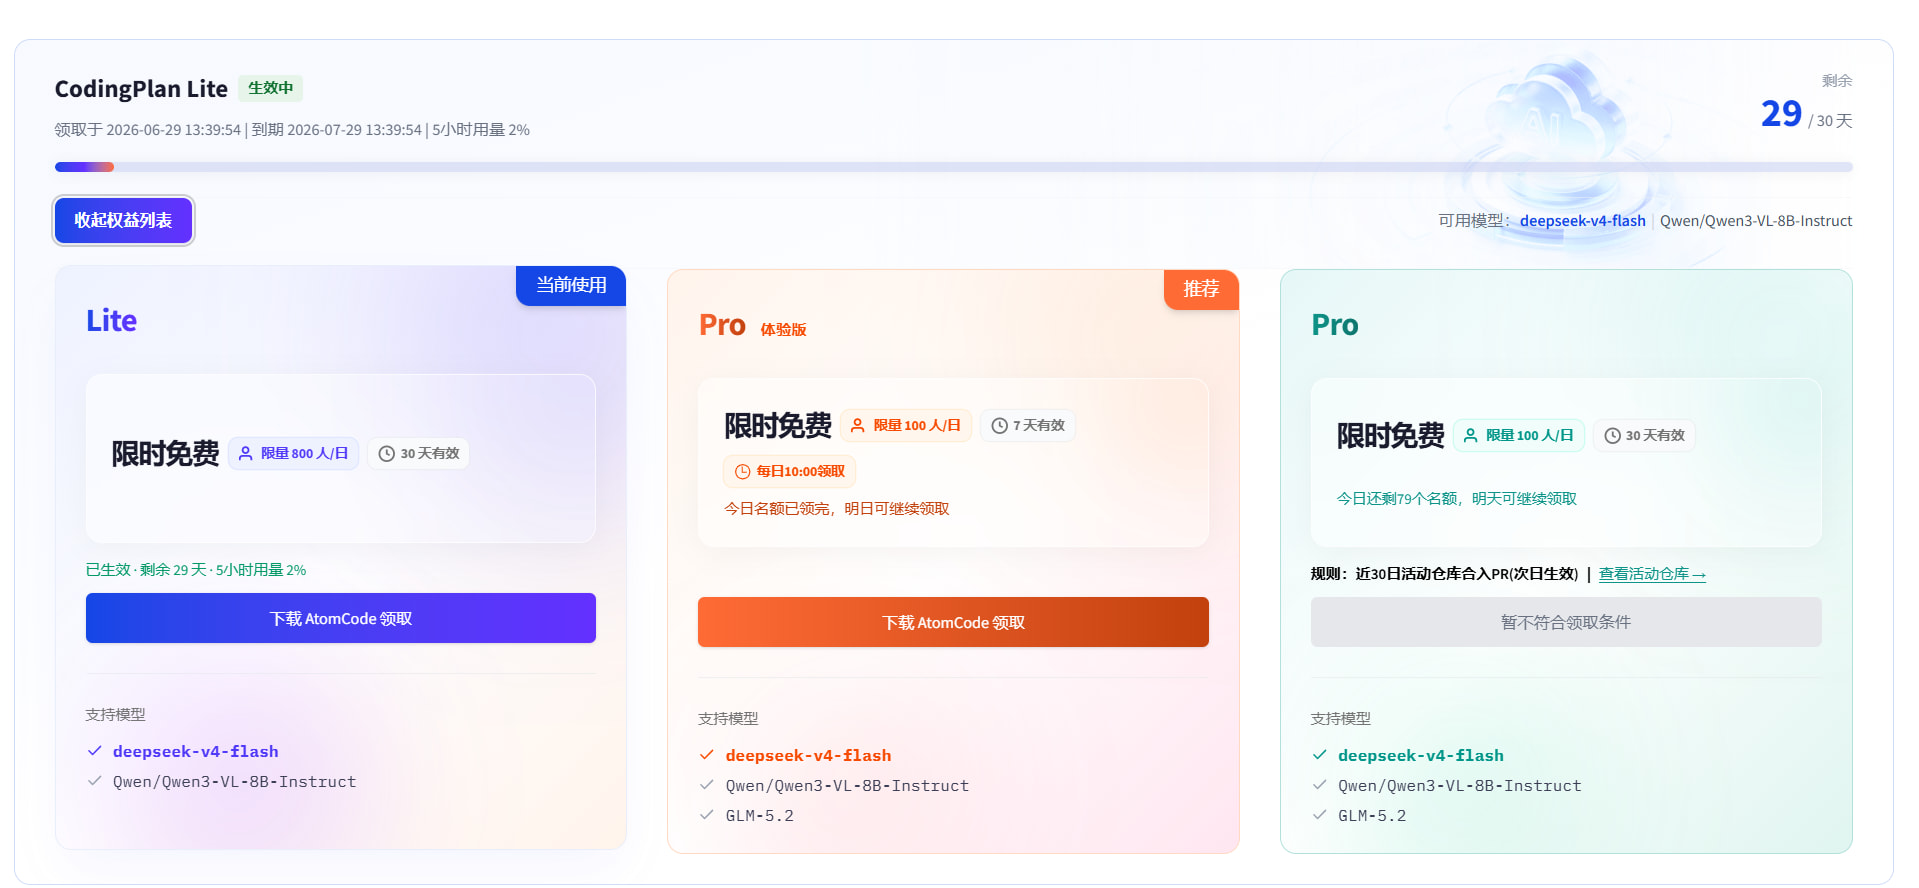Screen dimensions: 1919x888
Task: Click the clock icon in green Pro 30 天有效 badge
Action: pos(1612,435)
